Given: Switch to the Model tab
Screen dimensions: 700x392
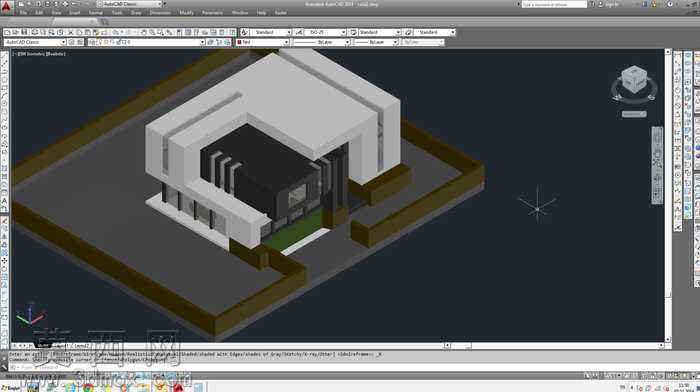Looking at the screenshot, I should [x=43, y=346].
